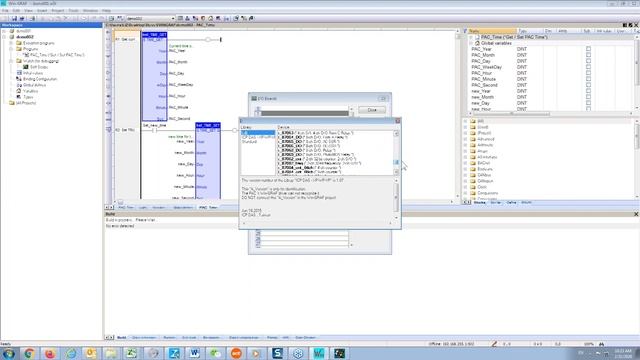Screen dimensions: 640x360
Task: Click the Global variables icon in variable grid
Action: coord(477,43)
